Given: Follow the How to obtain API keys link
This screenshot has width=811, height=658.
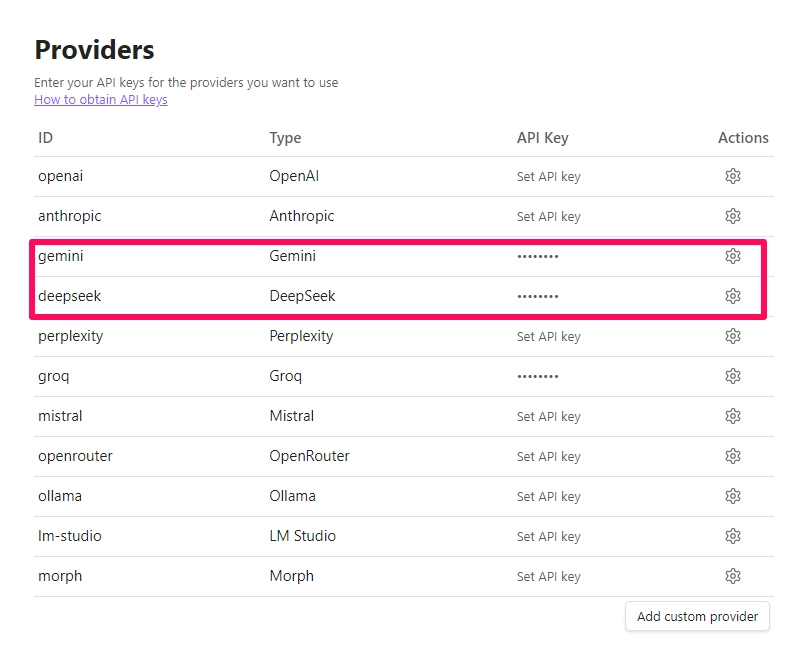Looking at the screenshot, I should (101, 99).
